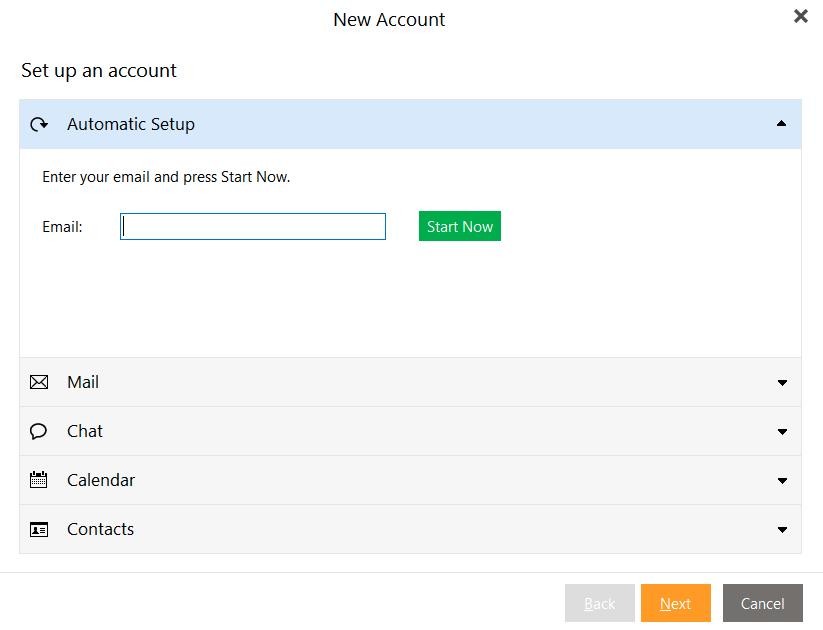
Task: Click the Cancel button
Action: click(x=763, y=603)
